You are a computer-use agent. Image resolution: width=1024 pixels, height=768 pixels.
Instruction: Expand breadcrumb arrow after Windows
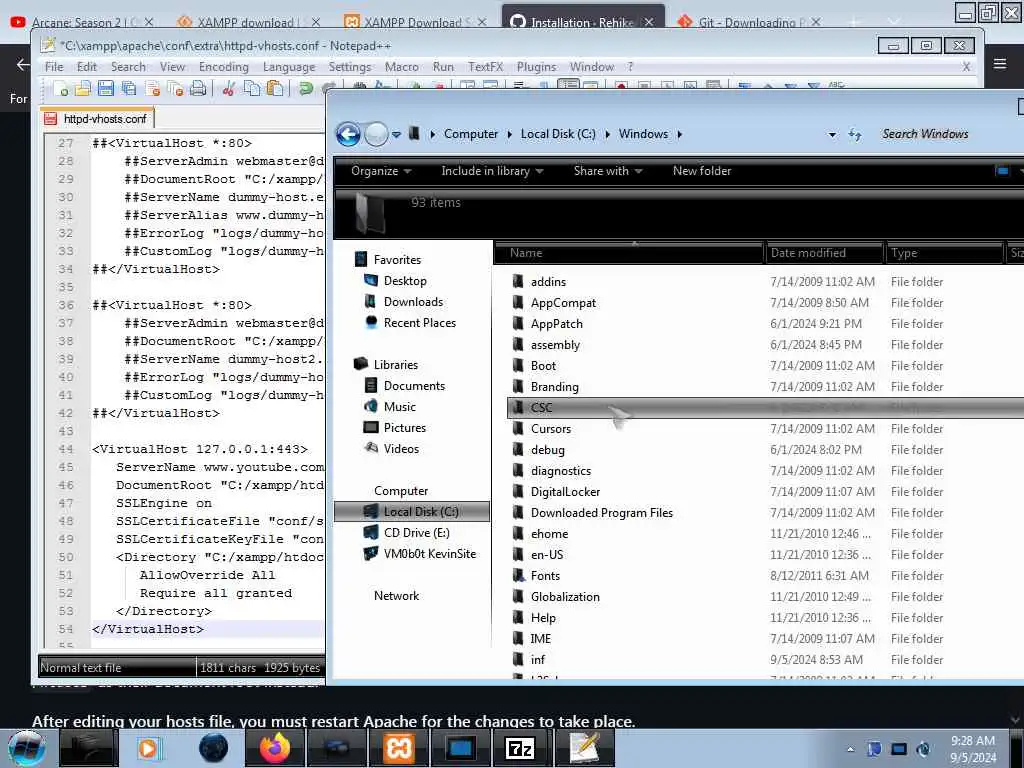click(x=680, y=135)
